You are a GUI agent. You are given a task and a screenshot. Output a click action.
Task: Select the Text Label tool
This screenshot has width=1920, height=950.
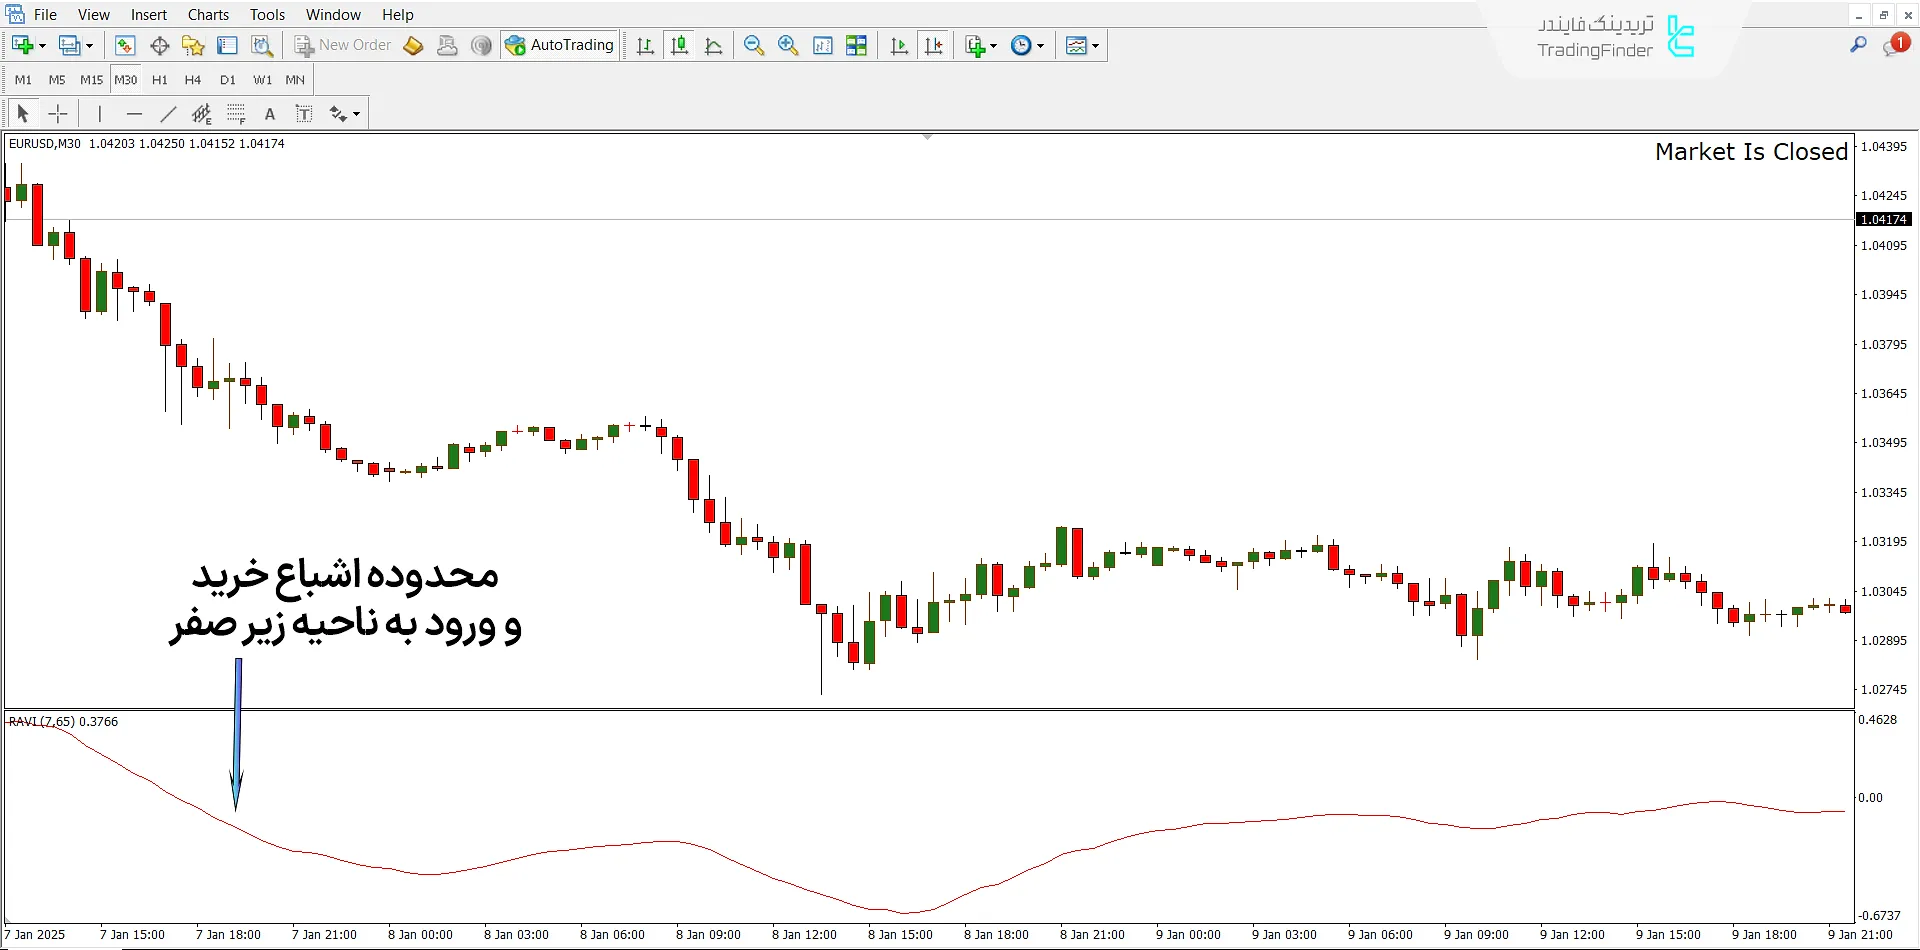click(304, 114)
